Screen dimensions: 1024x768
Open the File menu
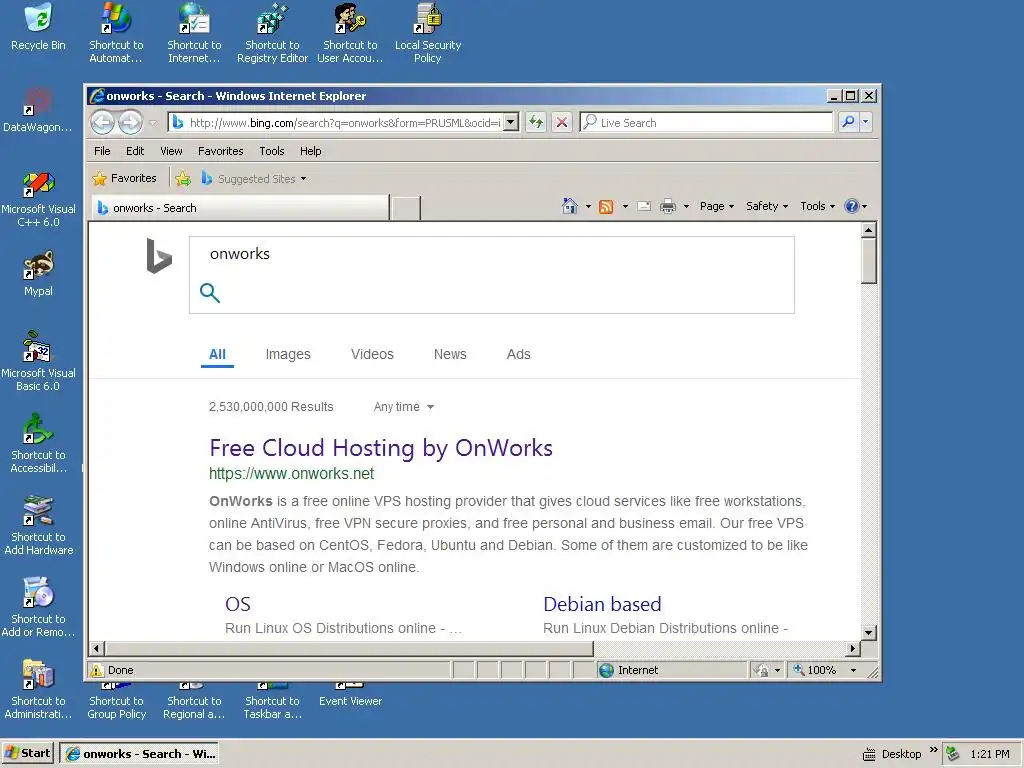pyautogui.click(x=103, y=151)
